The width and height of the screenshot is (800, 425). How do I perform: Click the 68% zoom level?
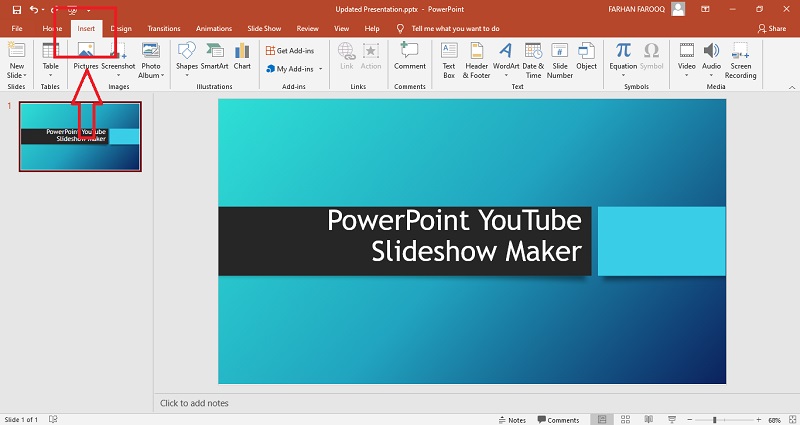(x=774, y=420)
